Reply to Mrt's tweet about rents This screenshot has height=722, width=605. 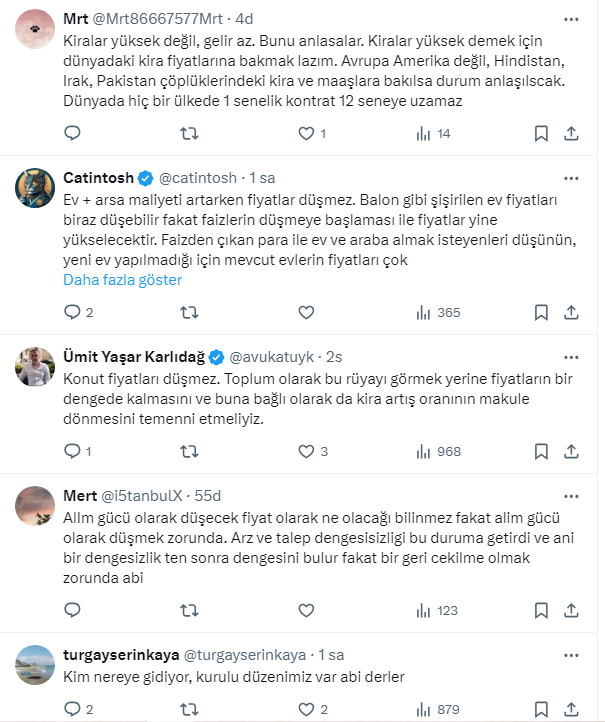[71, 133]
